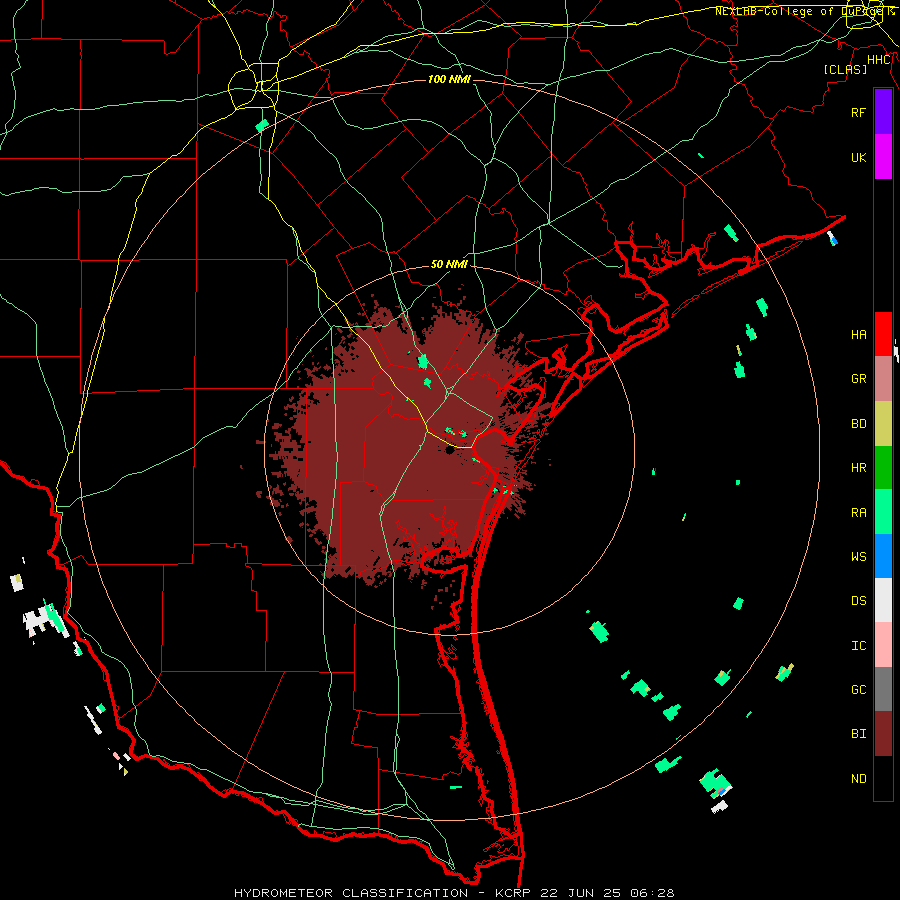Pick the maroon BI legend color swatch
This screenshot has height=900, width=900.
[883, 734]
